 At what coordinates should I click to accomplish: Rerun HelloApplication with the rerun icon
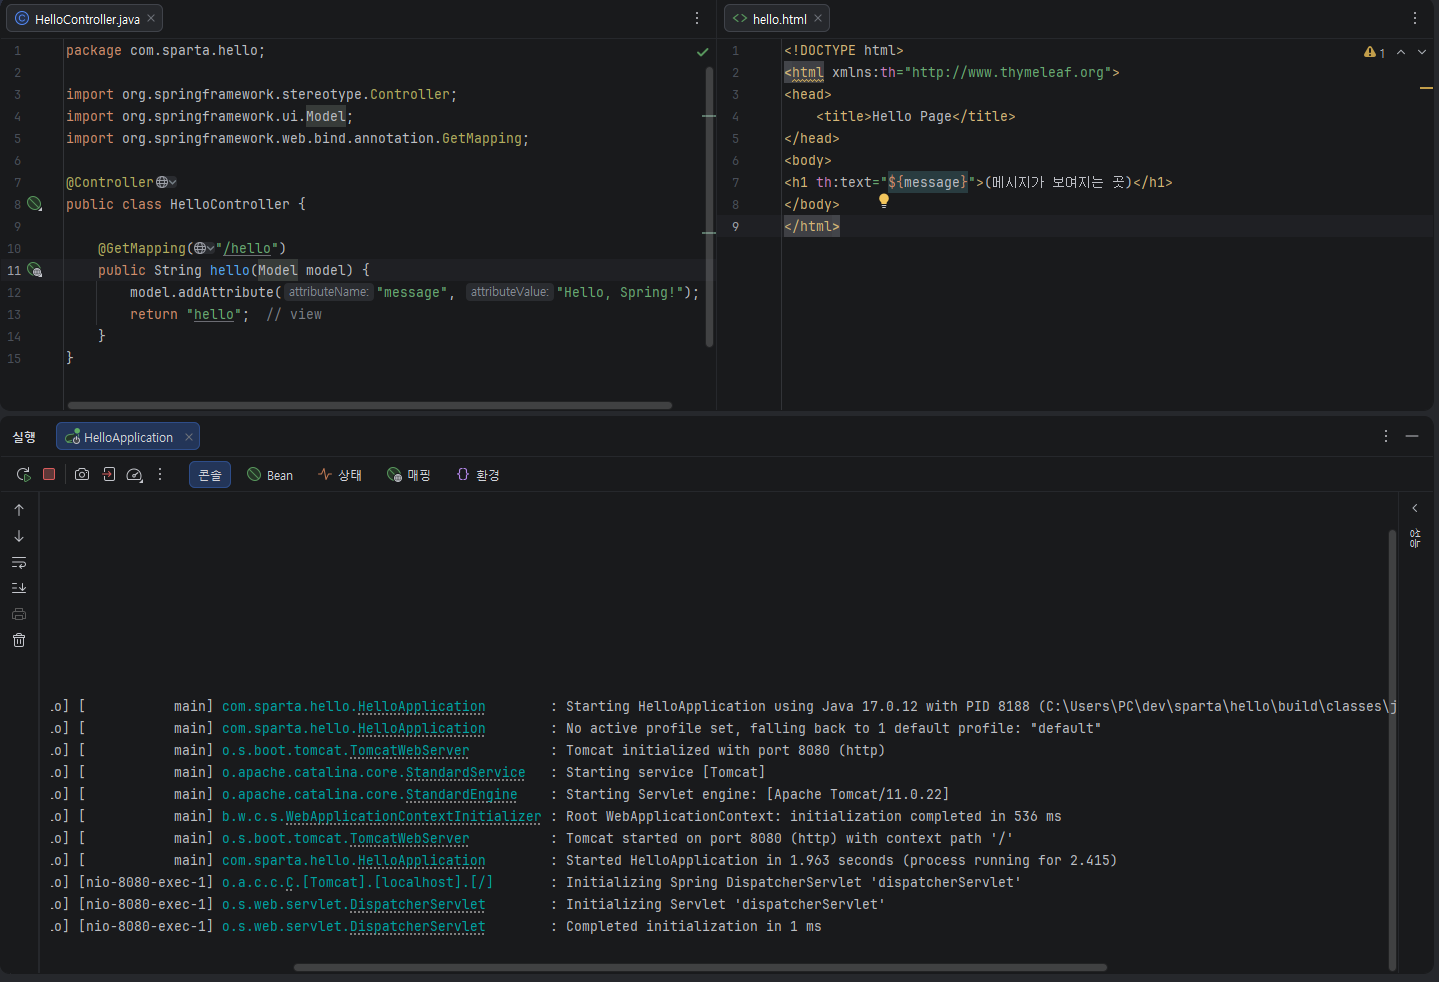point(23,474)
